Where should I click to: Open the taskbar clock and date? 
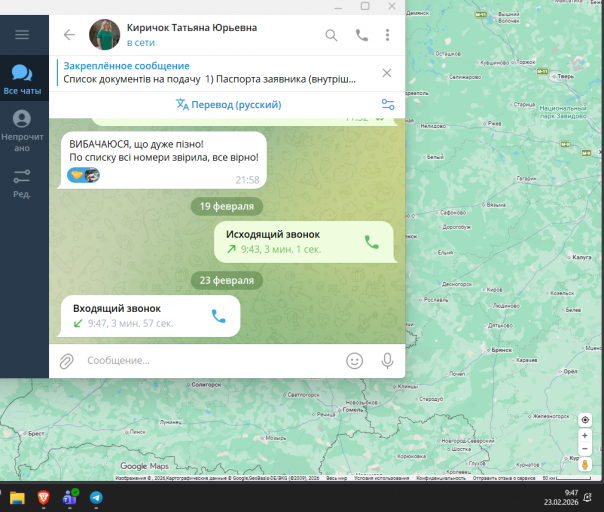pos(561,497)
